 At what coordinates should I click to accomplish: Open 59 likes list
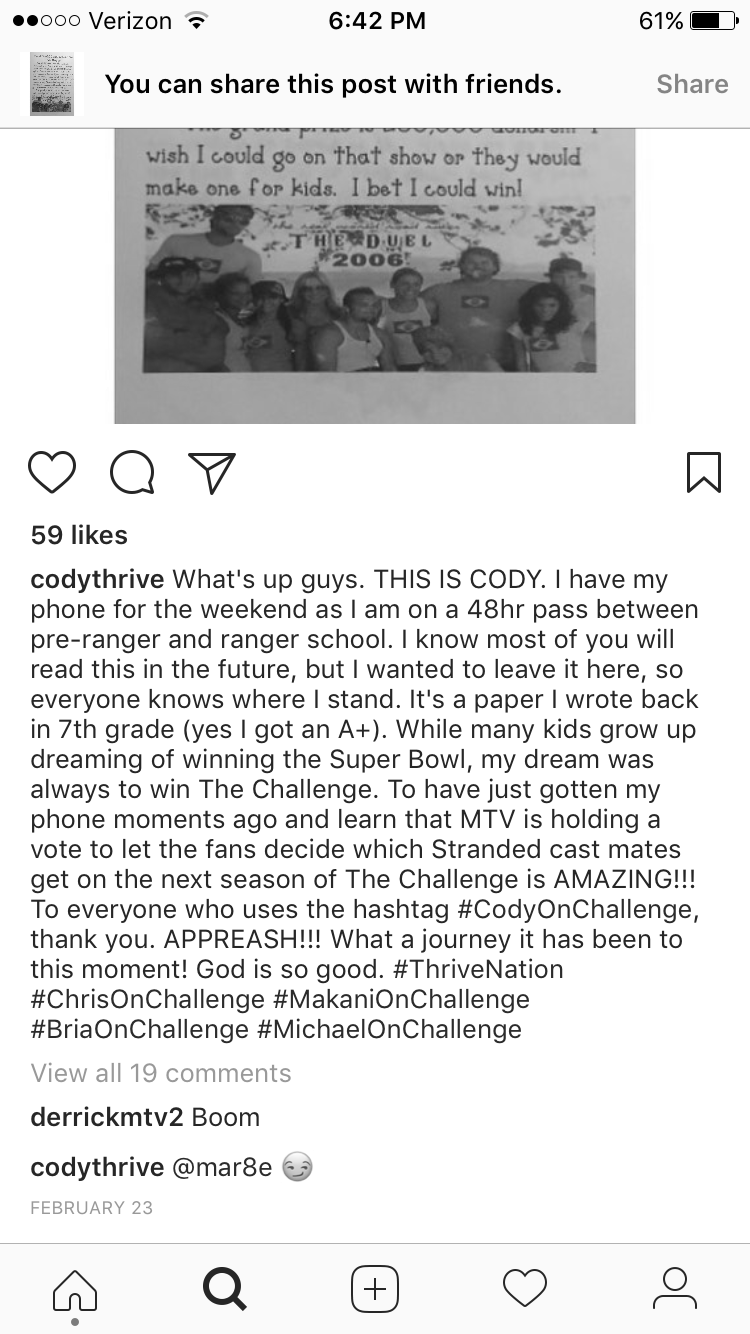pyautogui.click(x=79, y=535)
